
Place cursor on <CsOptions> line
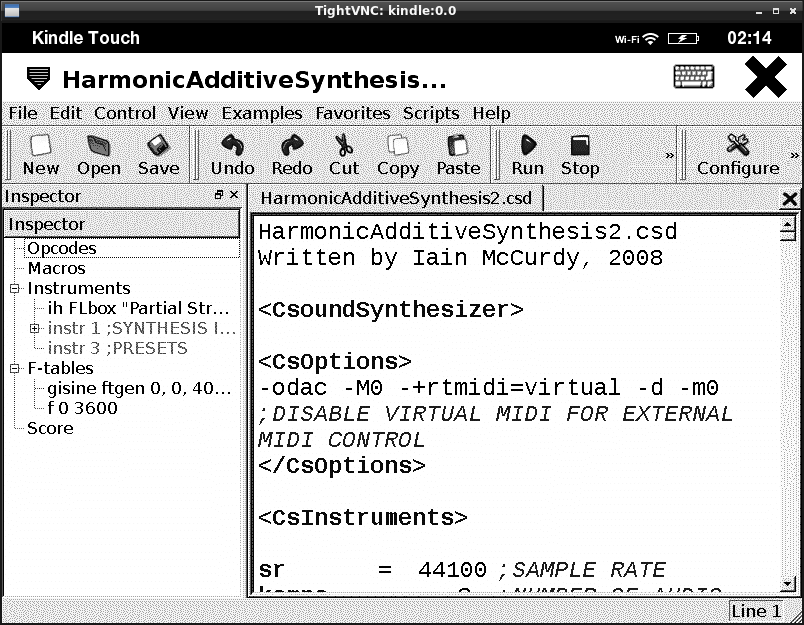335,361
